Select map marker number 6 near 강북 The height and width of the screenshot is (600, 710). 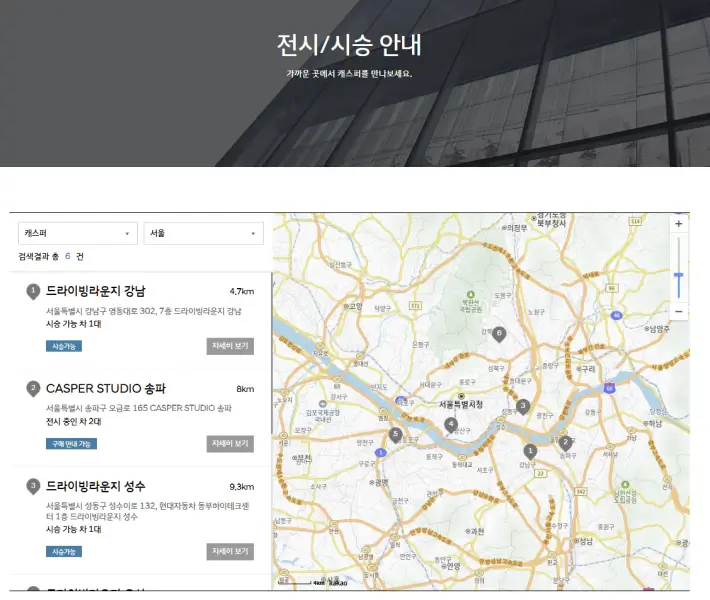pos(499,334)
